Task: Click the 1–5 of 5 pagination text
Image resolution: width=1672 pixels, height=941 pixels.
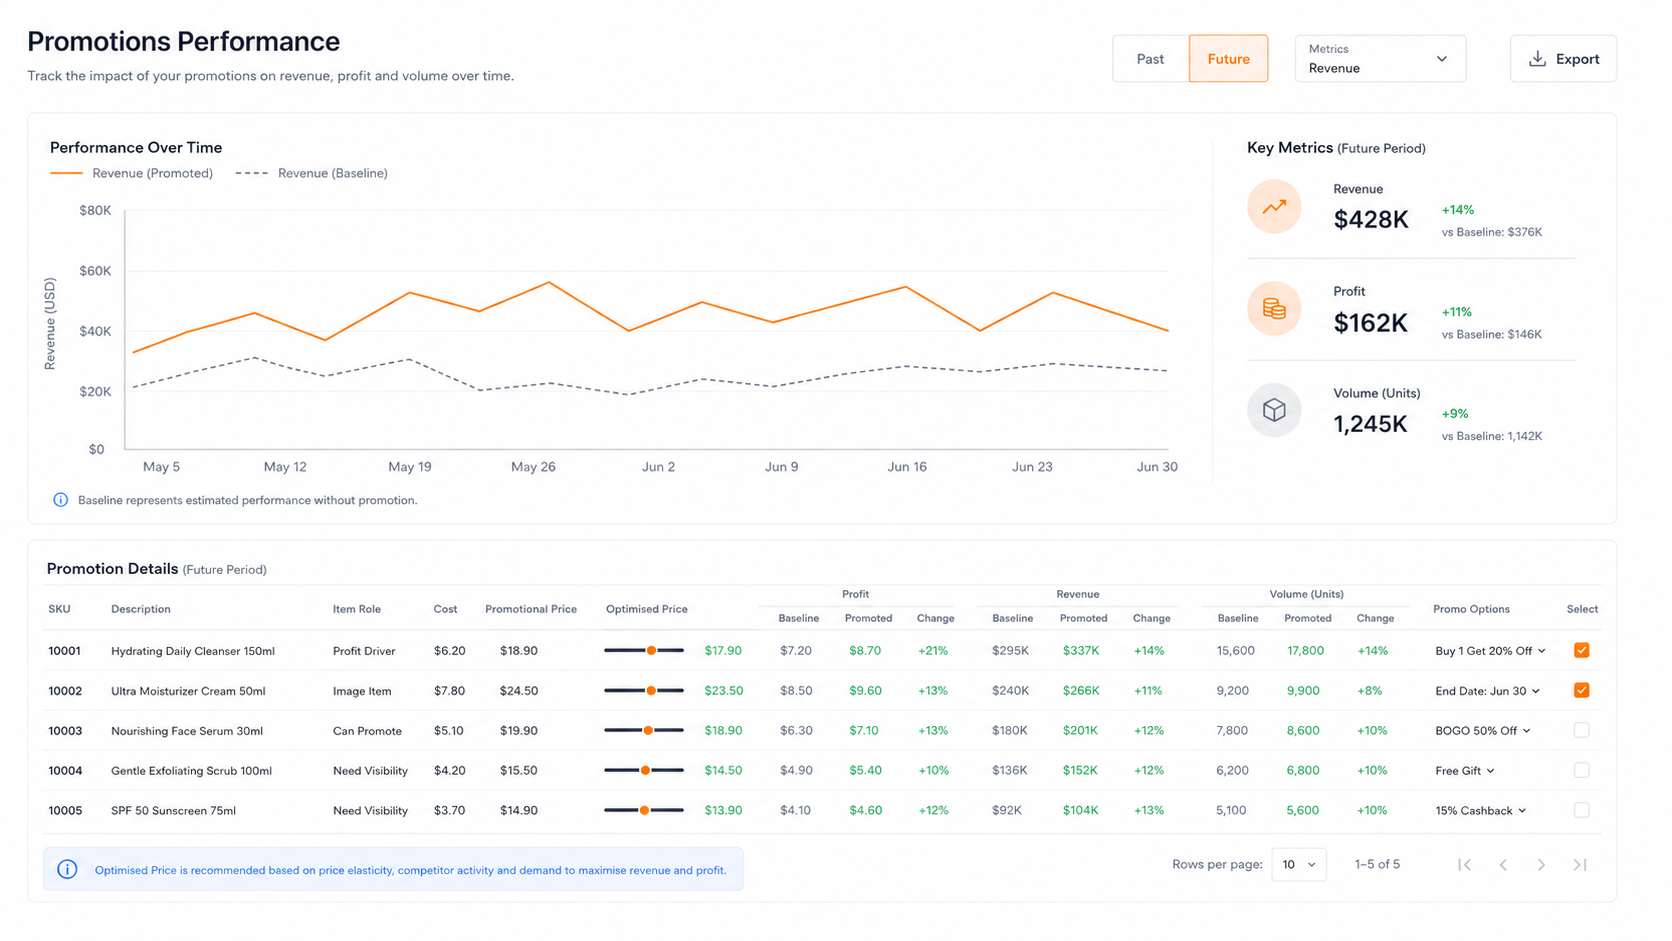Action: pyautogui.click(x=1377, y=865)
